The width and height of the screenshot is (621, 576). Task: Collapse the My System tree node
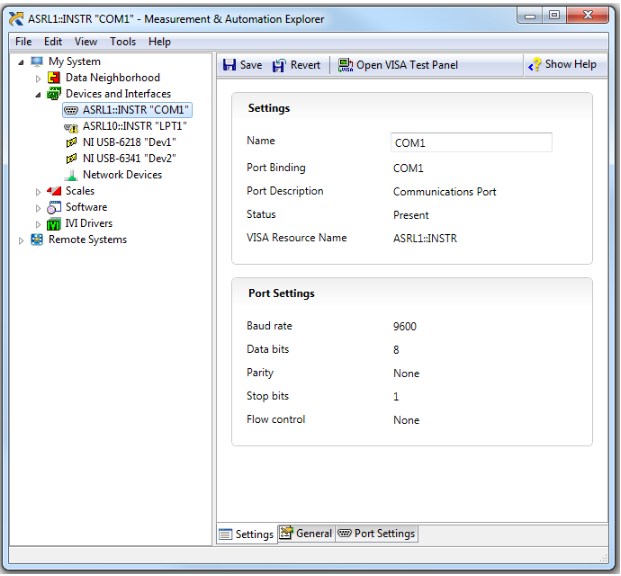click(x=21, y=62)
